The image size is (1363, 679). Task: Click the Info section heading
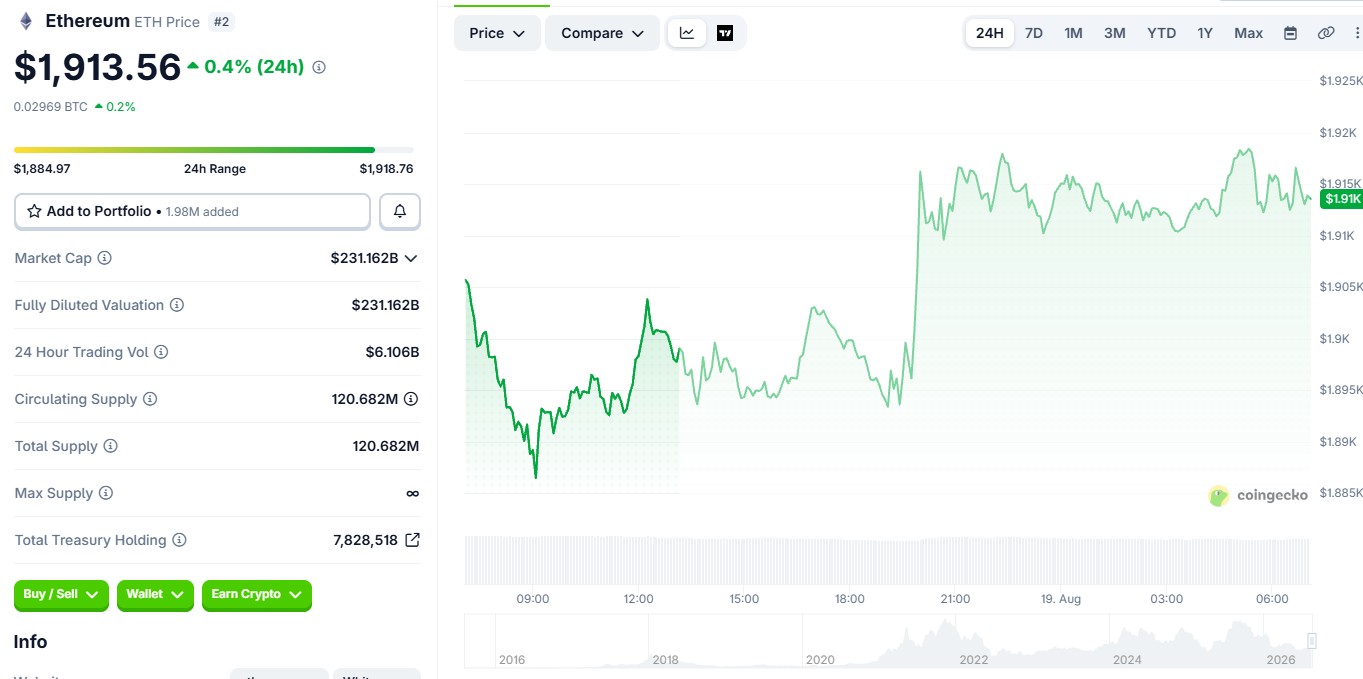30,642
